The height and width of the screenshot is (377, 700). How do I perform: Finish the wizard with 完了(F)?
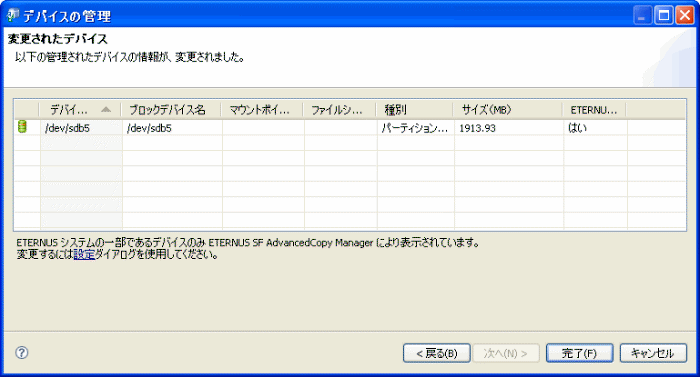click(579, 353)
